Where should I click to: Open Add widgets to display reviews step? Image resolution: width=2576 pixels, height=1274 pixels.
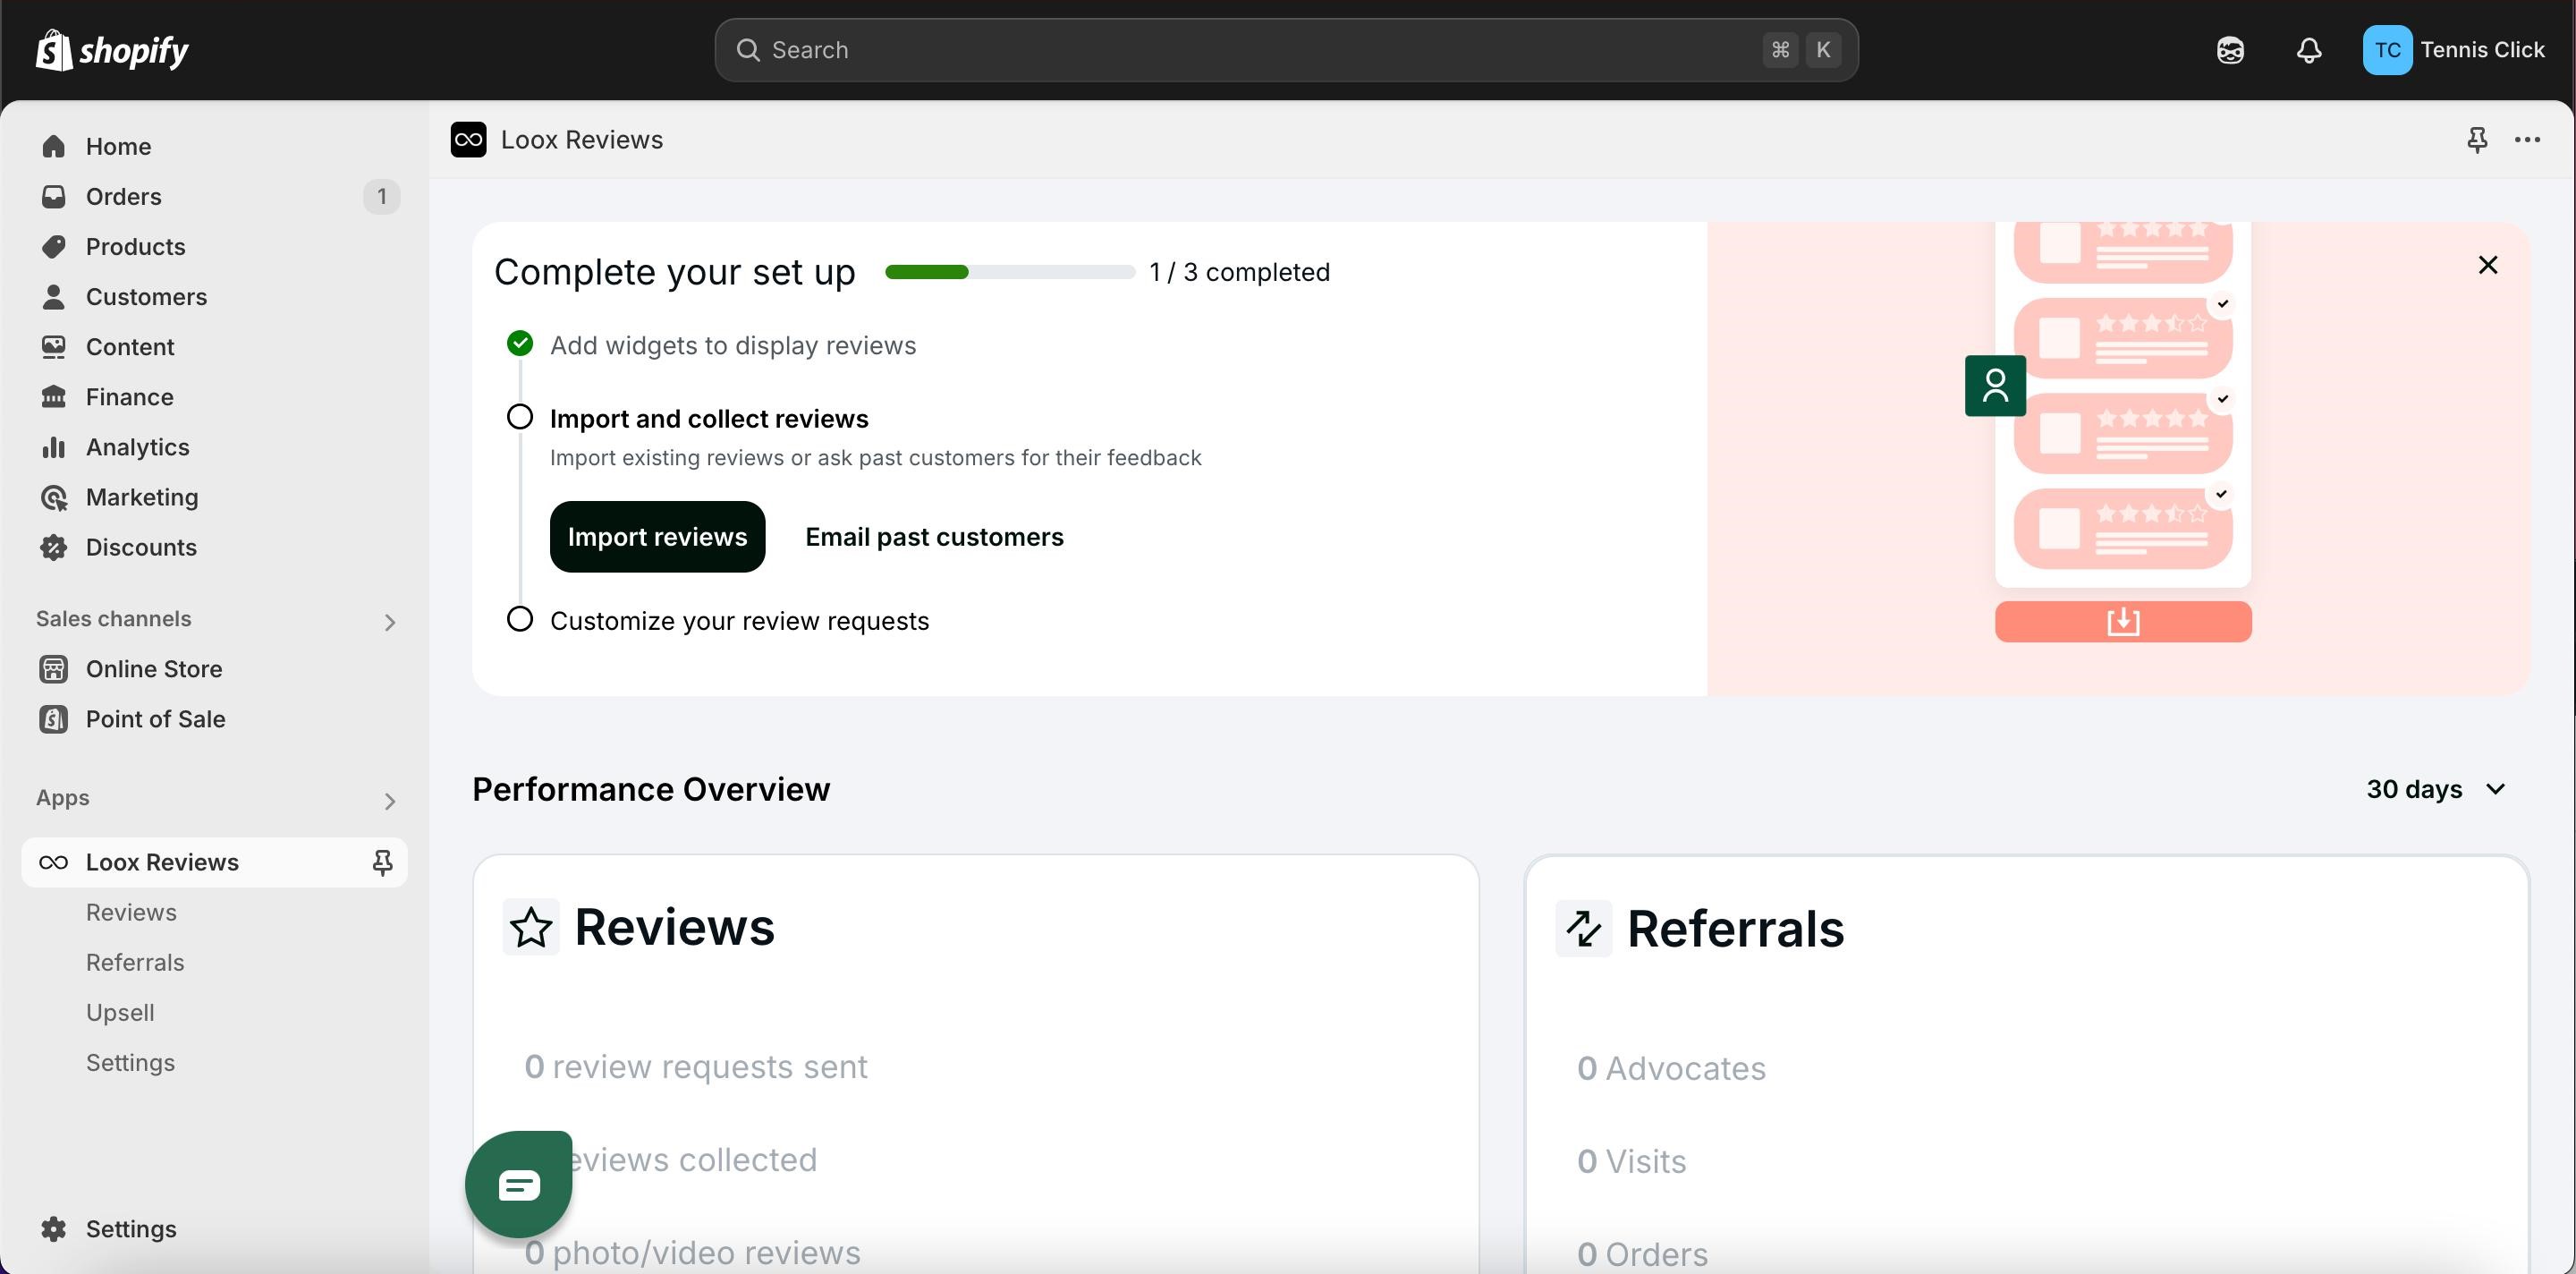pos(733,345)
